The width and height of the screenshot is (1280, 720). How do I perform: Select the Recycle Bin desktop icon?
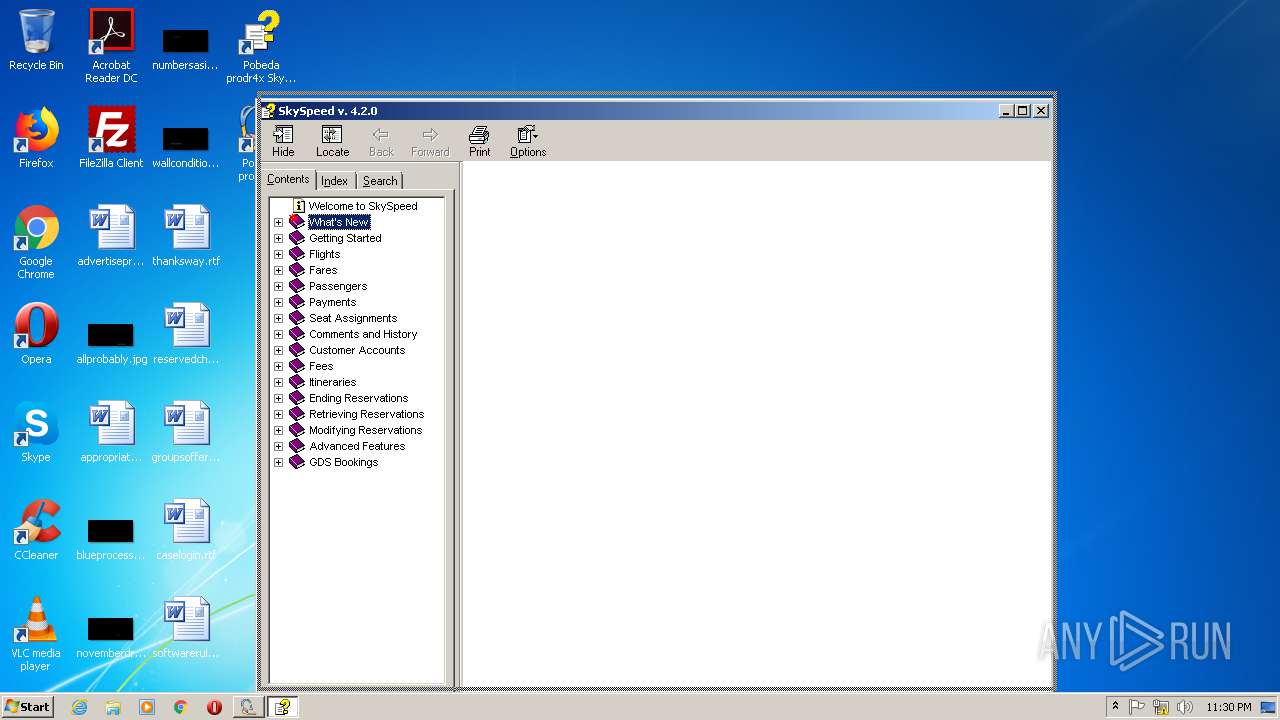[36, 40]
